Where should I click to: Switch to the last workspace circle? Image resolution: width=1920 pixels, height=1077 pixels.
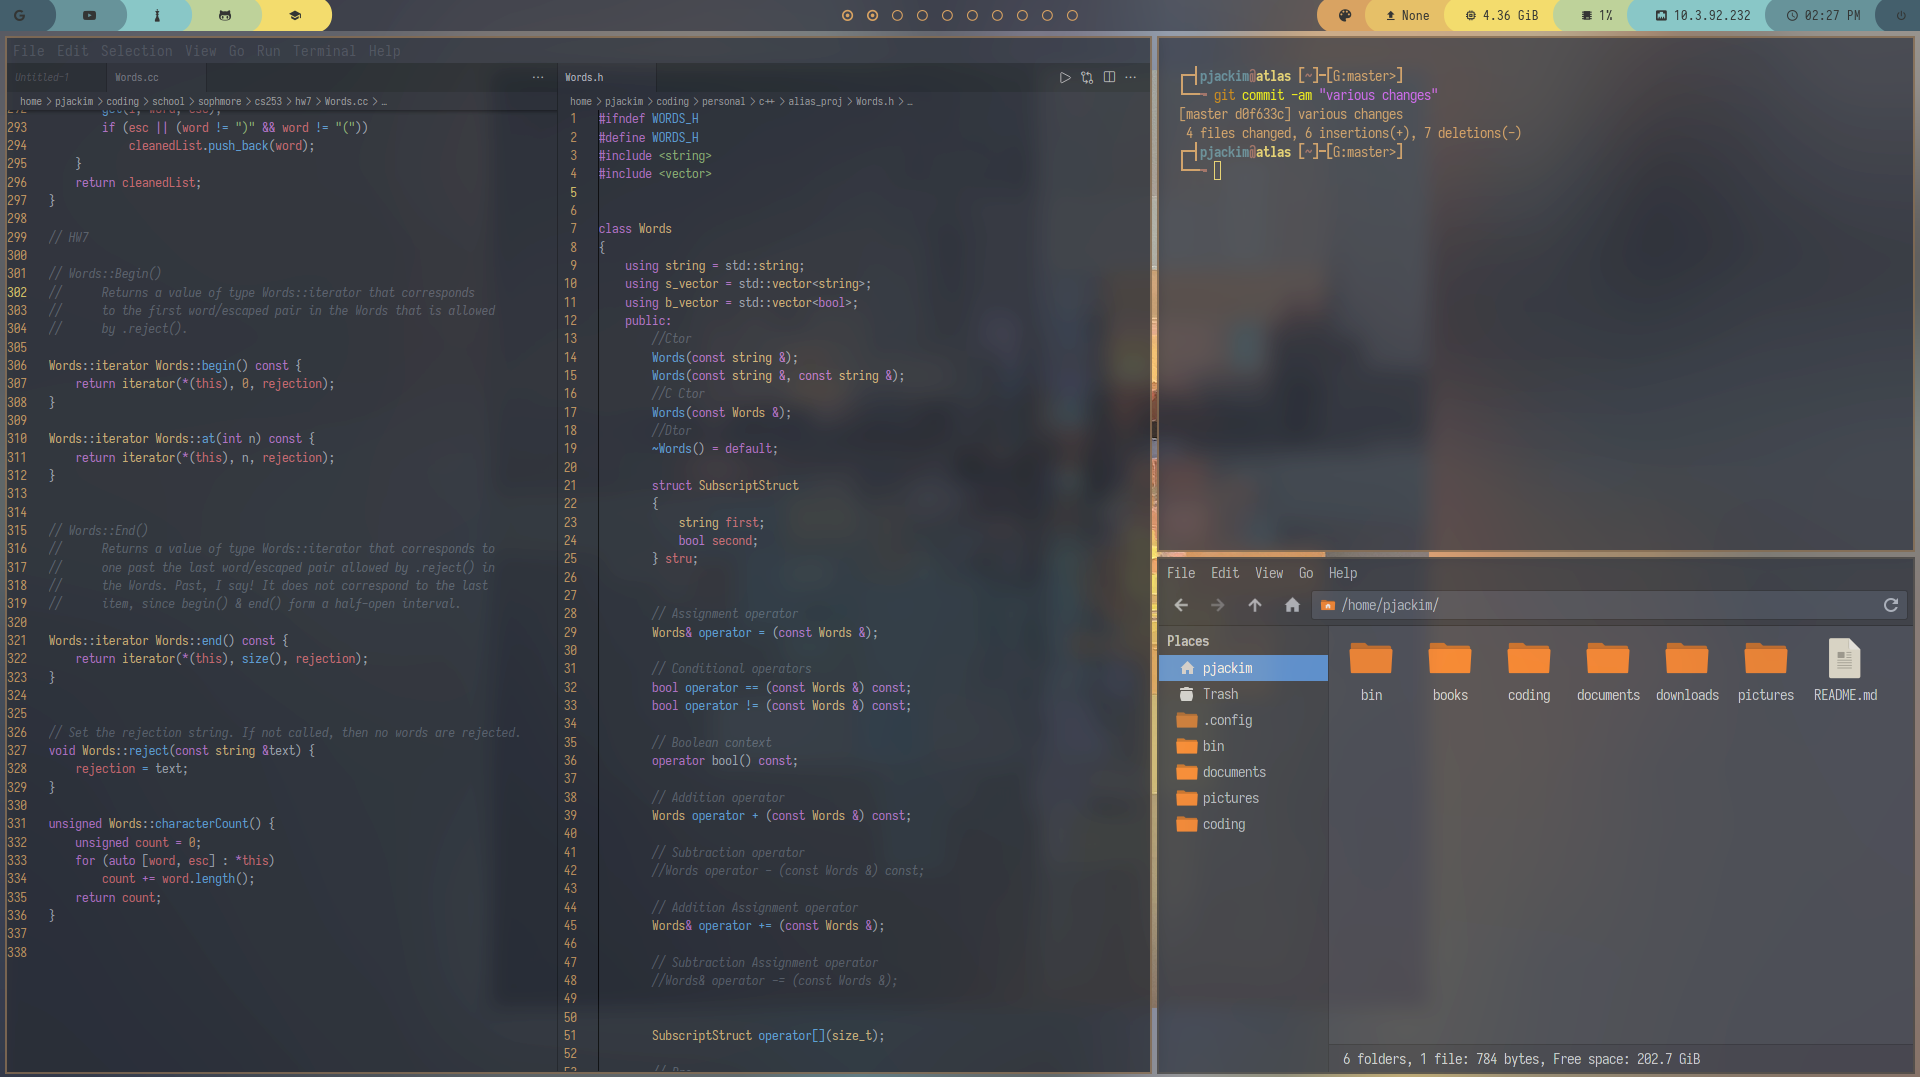pyautogui.click(x=1072, y=15)
